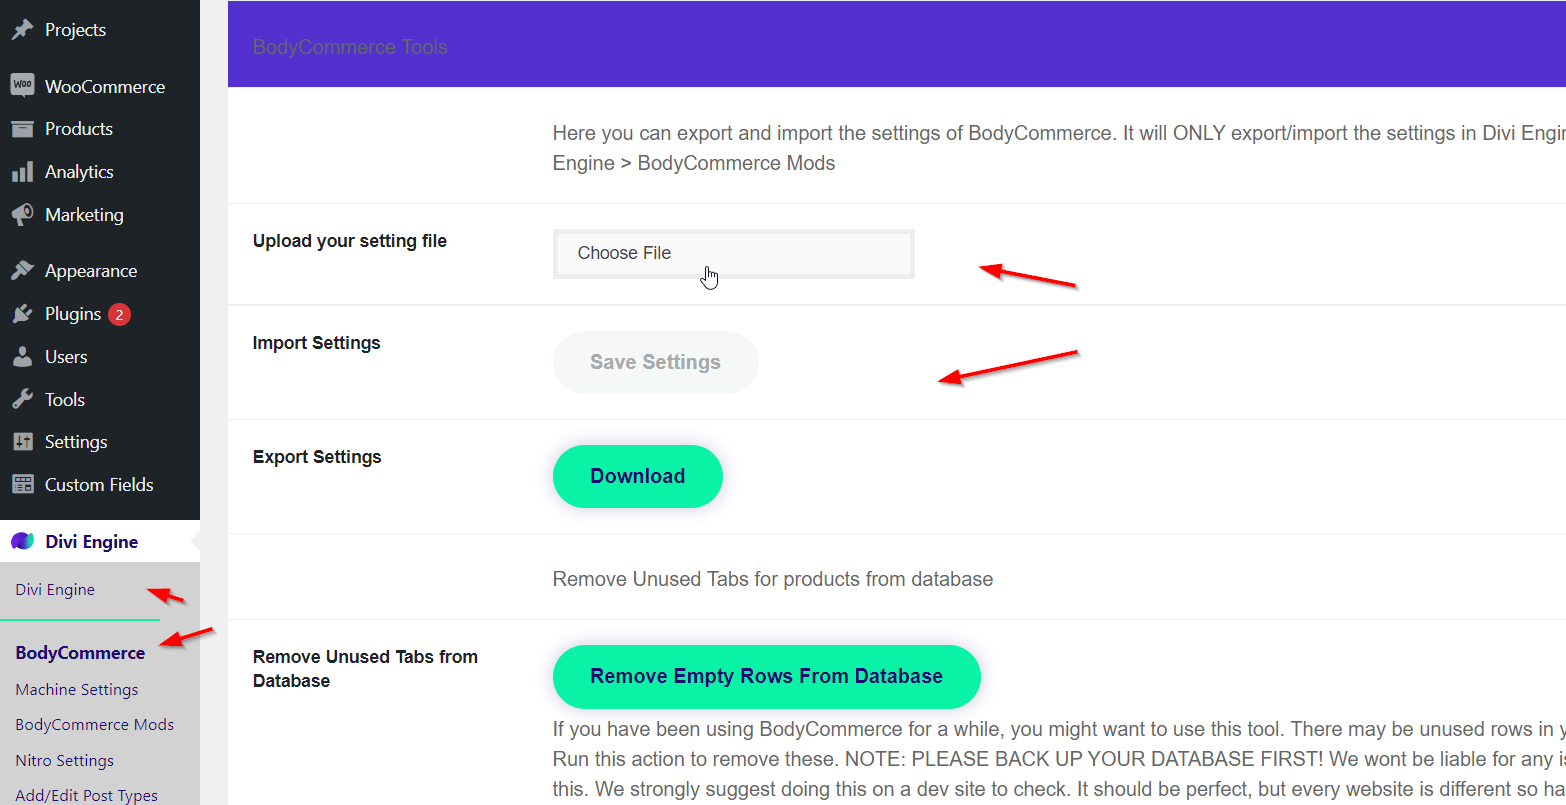The width and height of the screenshot is (1566, 805).
Task: Click the Users person icon
Action: pos(22,357)
